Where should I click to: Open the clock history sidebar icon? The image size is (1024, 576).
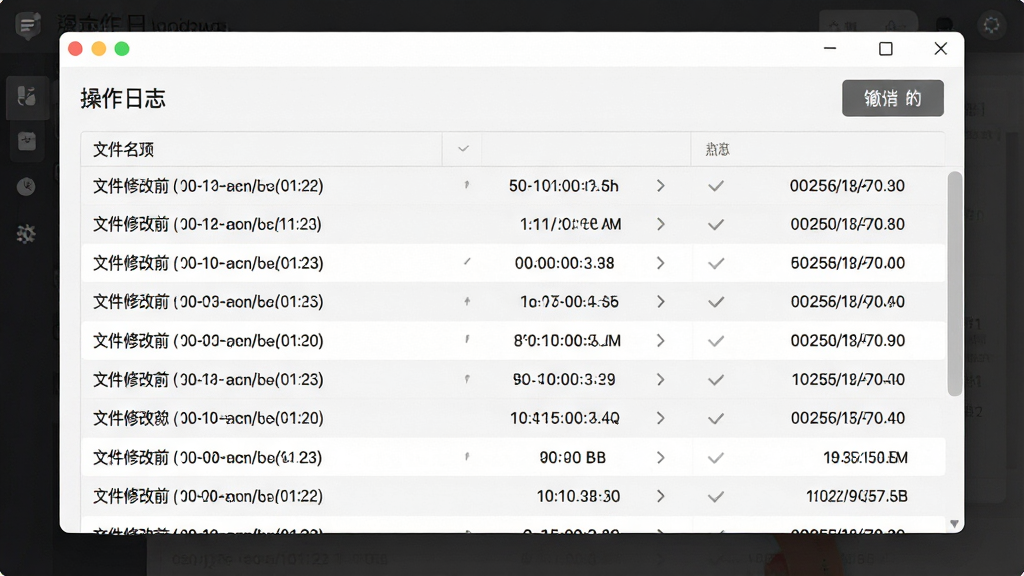[26, 187]
